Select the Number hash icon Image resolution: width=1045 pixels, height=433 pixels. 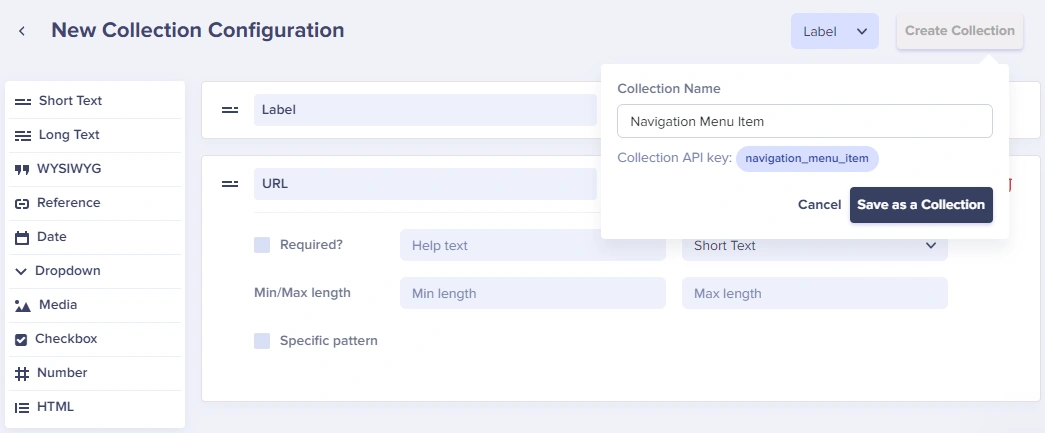point(22,374)
